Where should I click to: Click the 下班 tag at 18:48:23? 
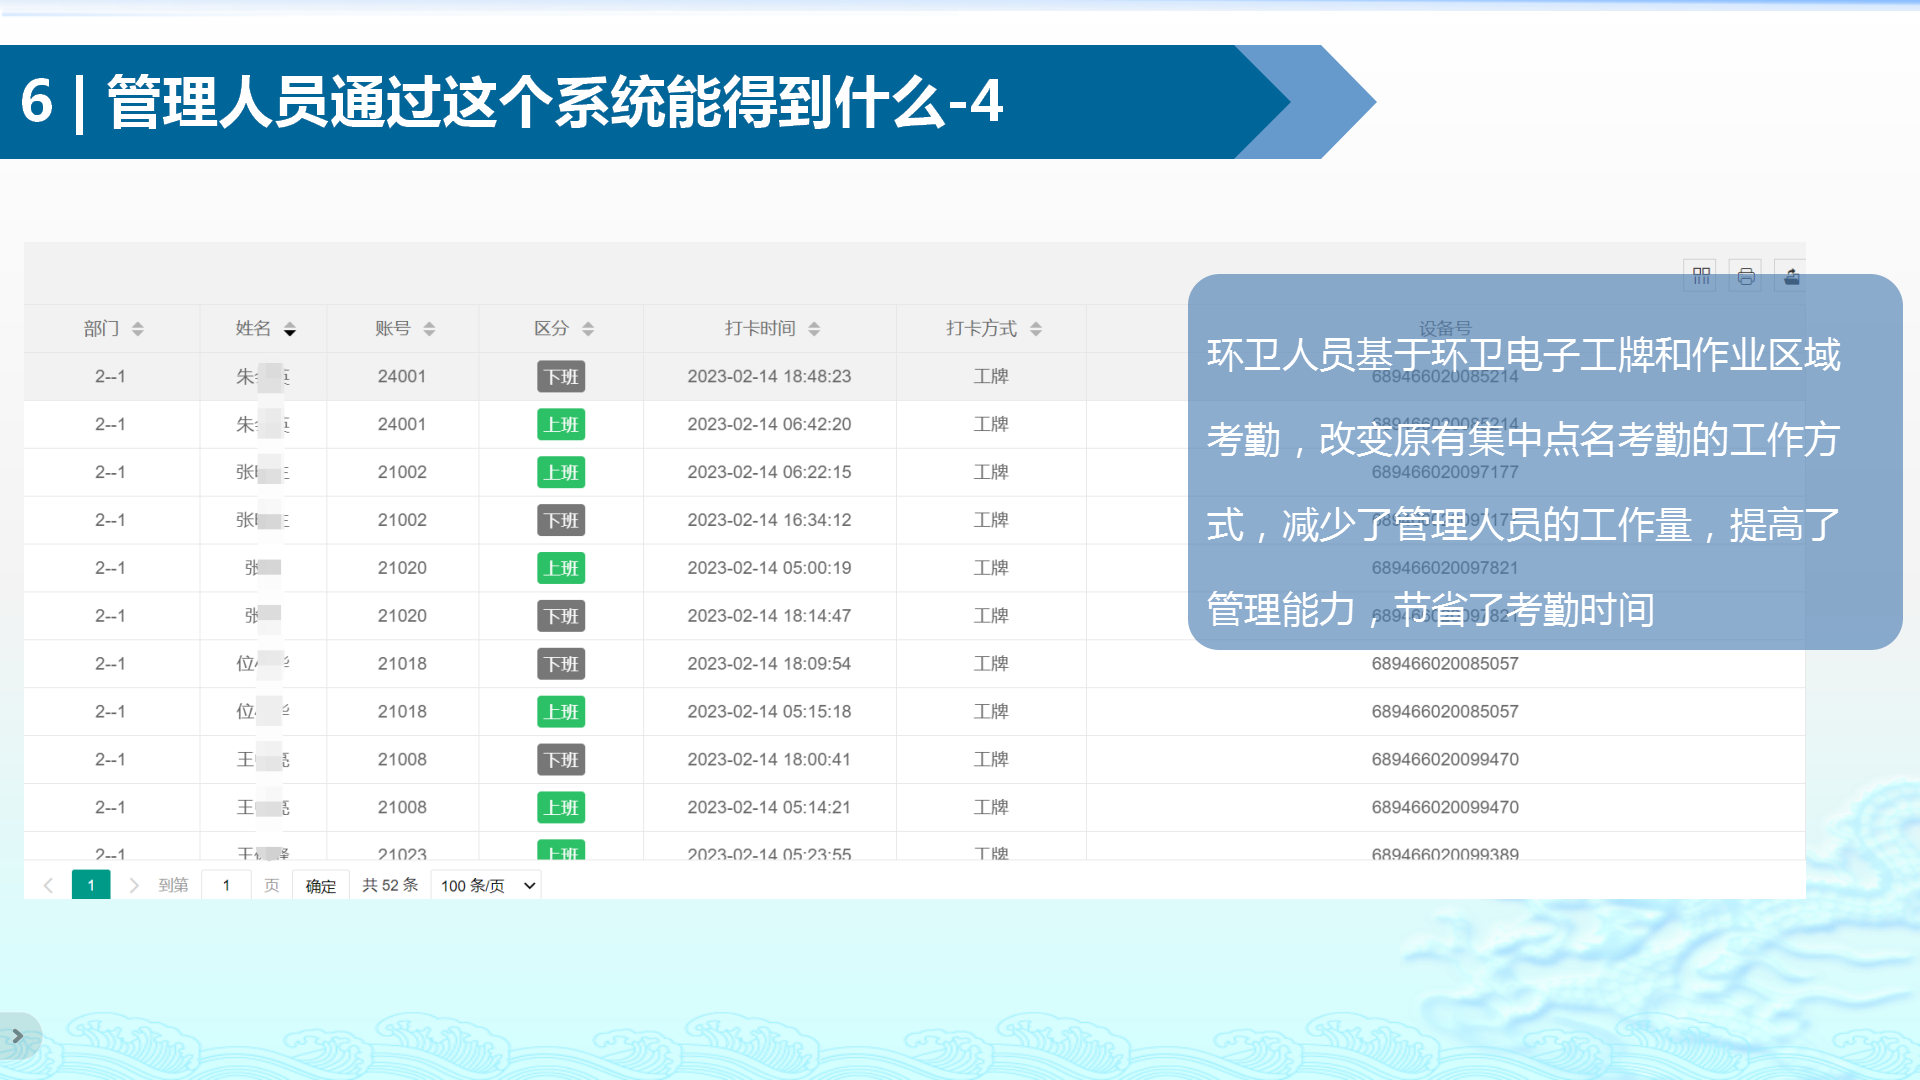(x=561, y=377)
